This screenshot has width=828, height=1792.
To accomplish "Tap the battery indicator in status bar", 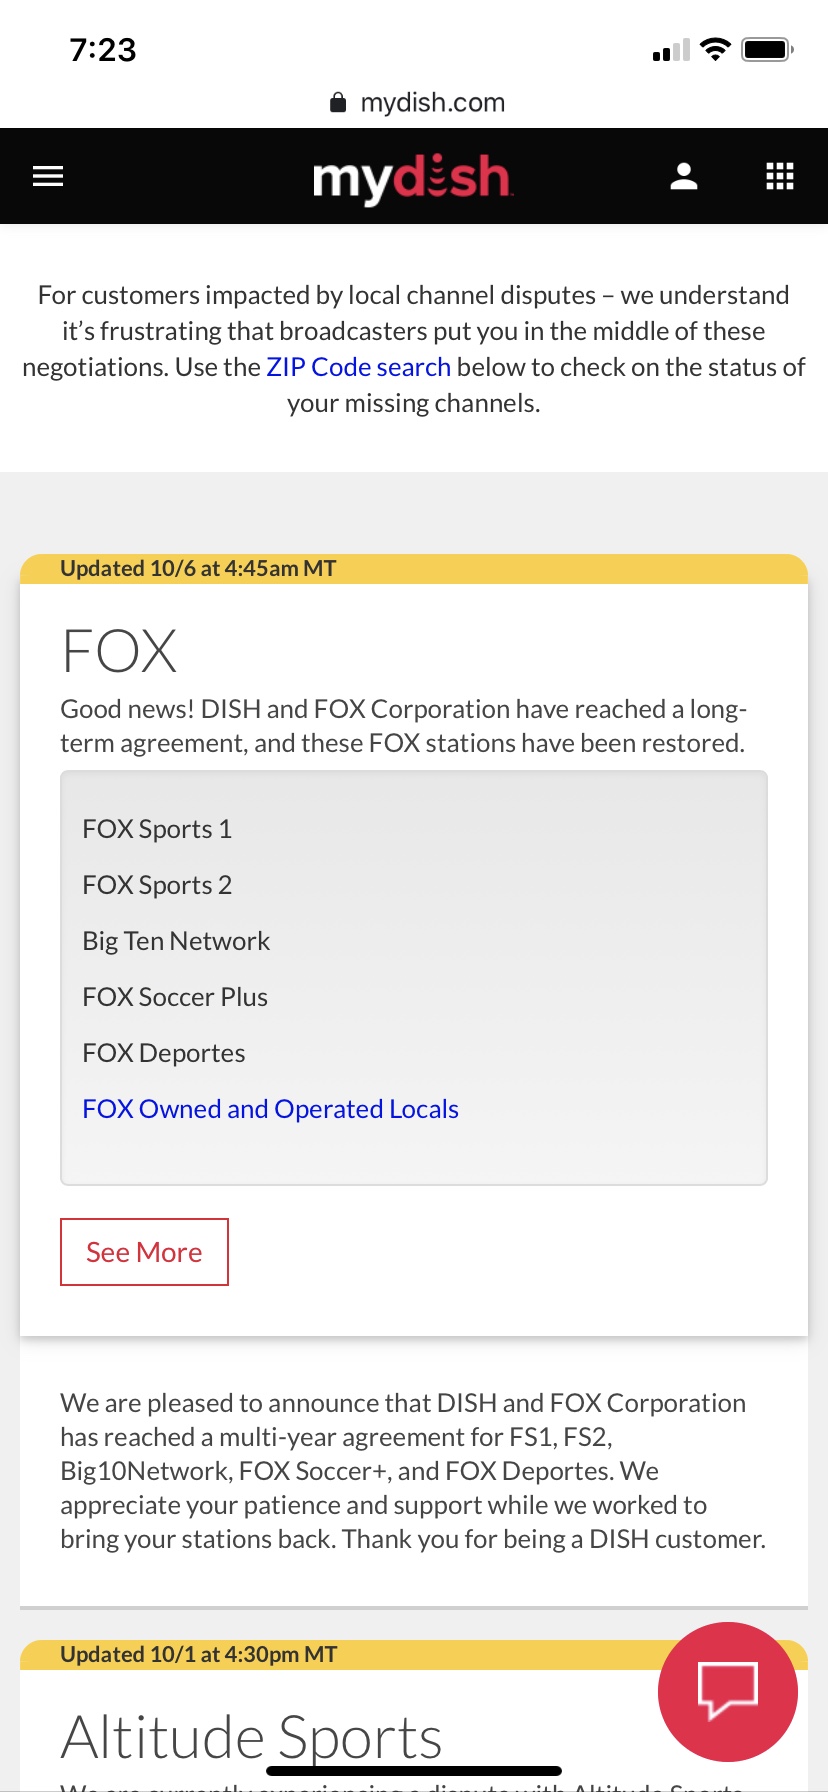I will 767,49.
